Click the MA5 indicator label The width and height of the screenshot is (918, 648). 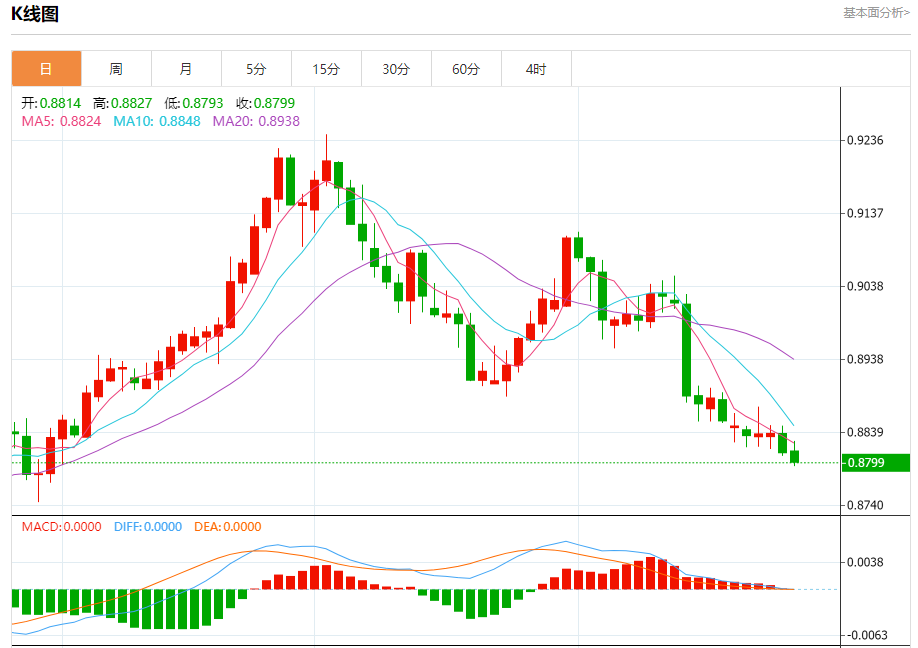pos(61,121)
